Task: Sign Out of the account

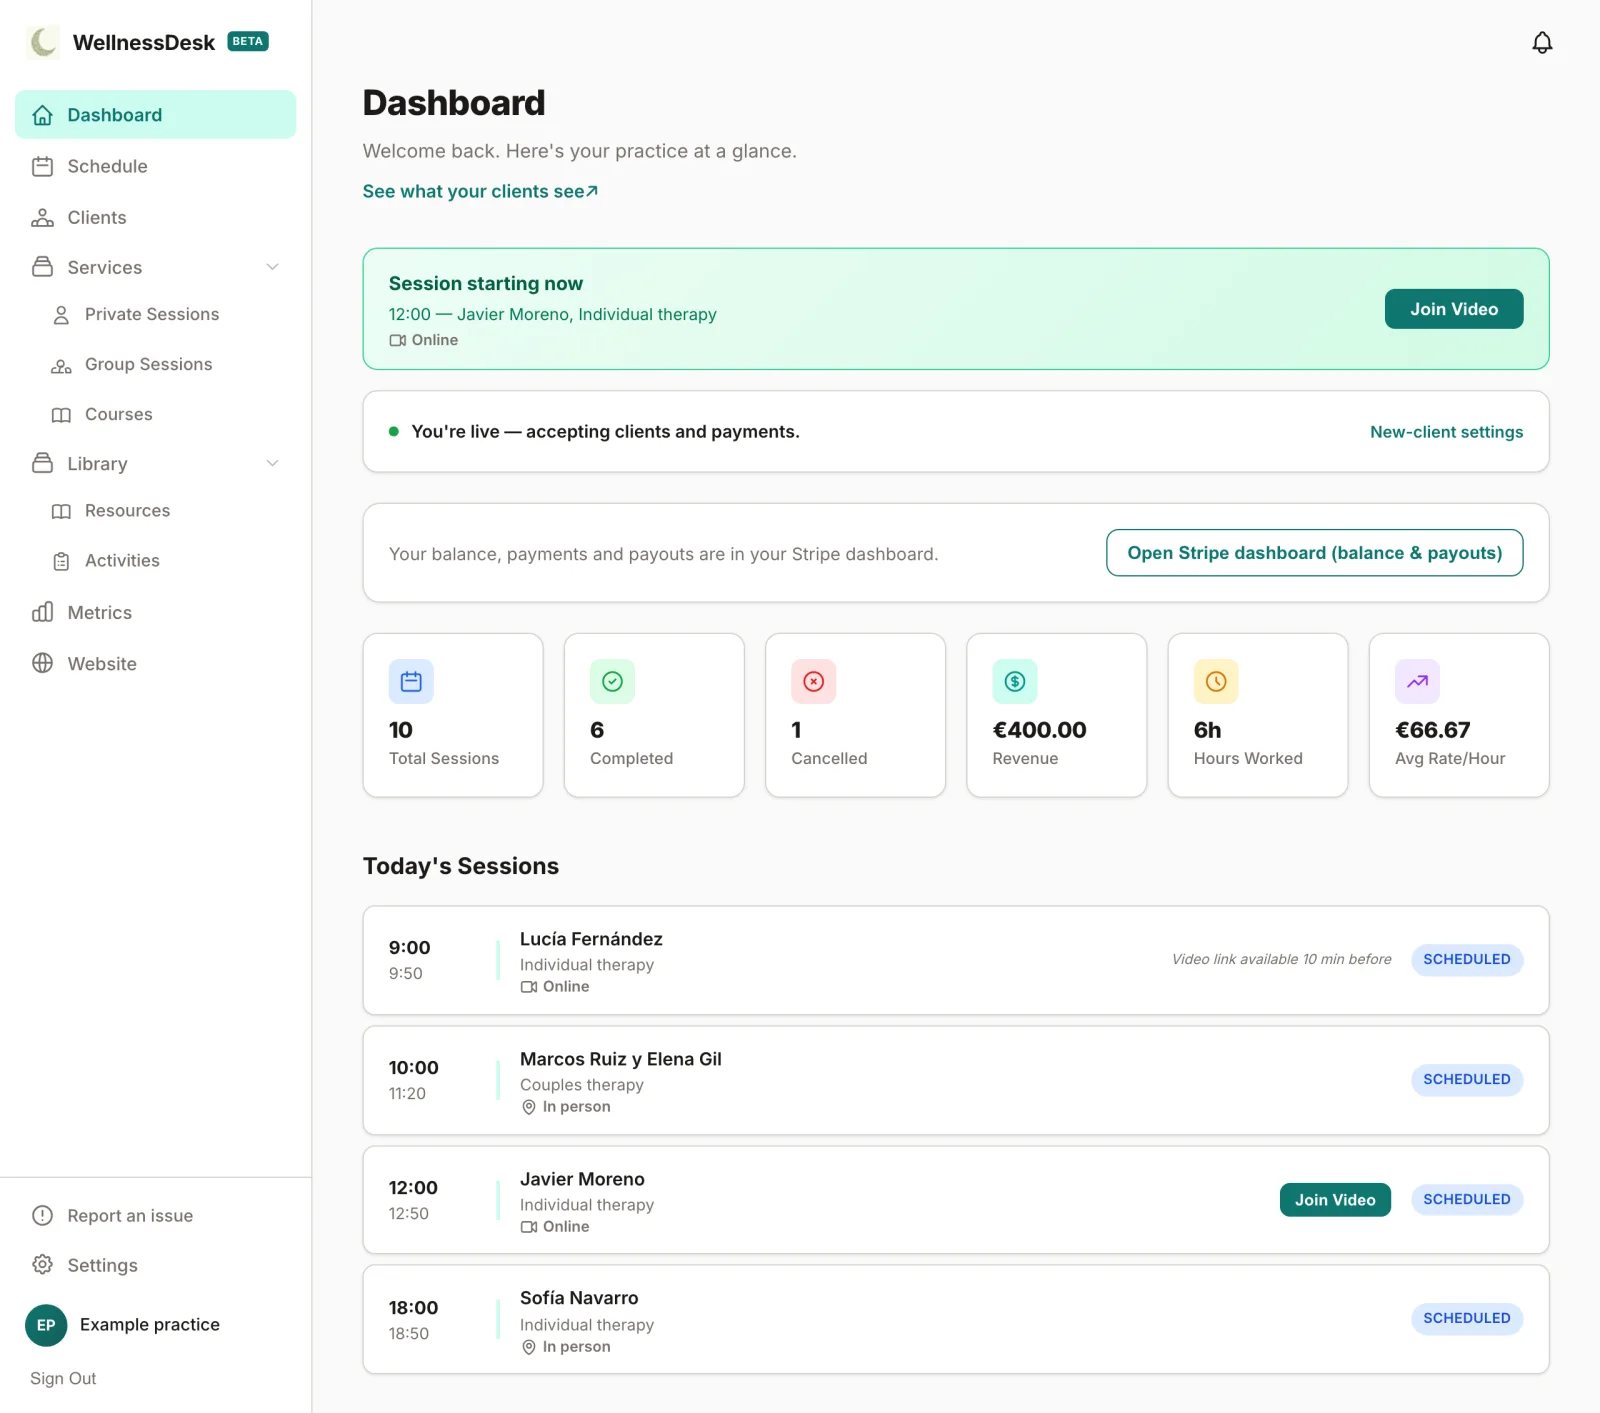Action: (63, 1378)
